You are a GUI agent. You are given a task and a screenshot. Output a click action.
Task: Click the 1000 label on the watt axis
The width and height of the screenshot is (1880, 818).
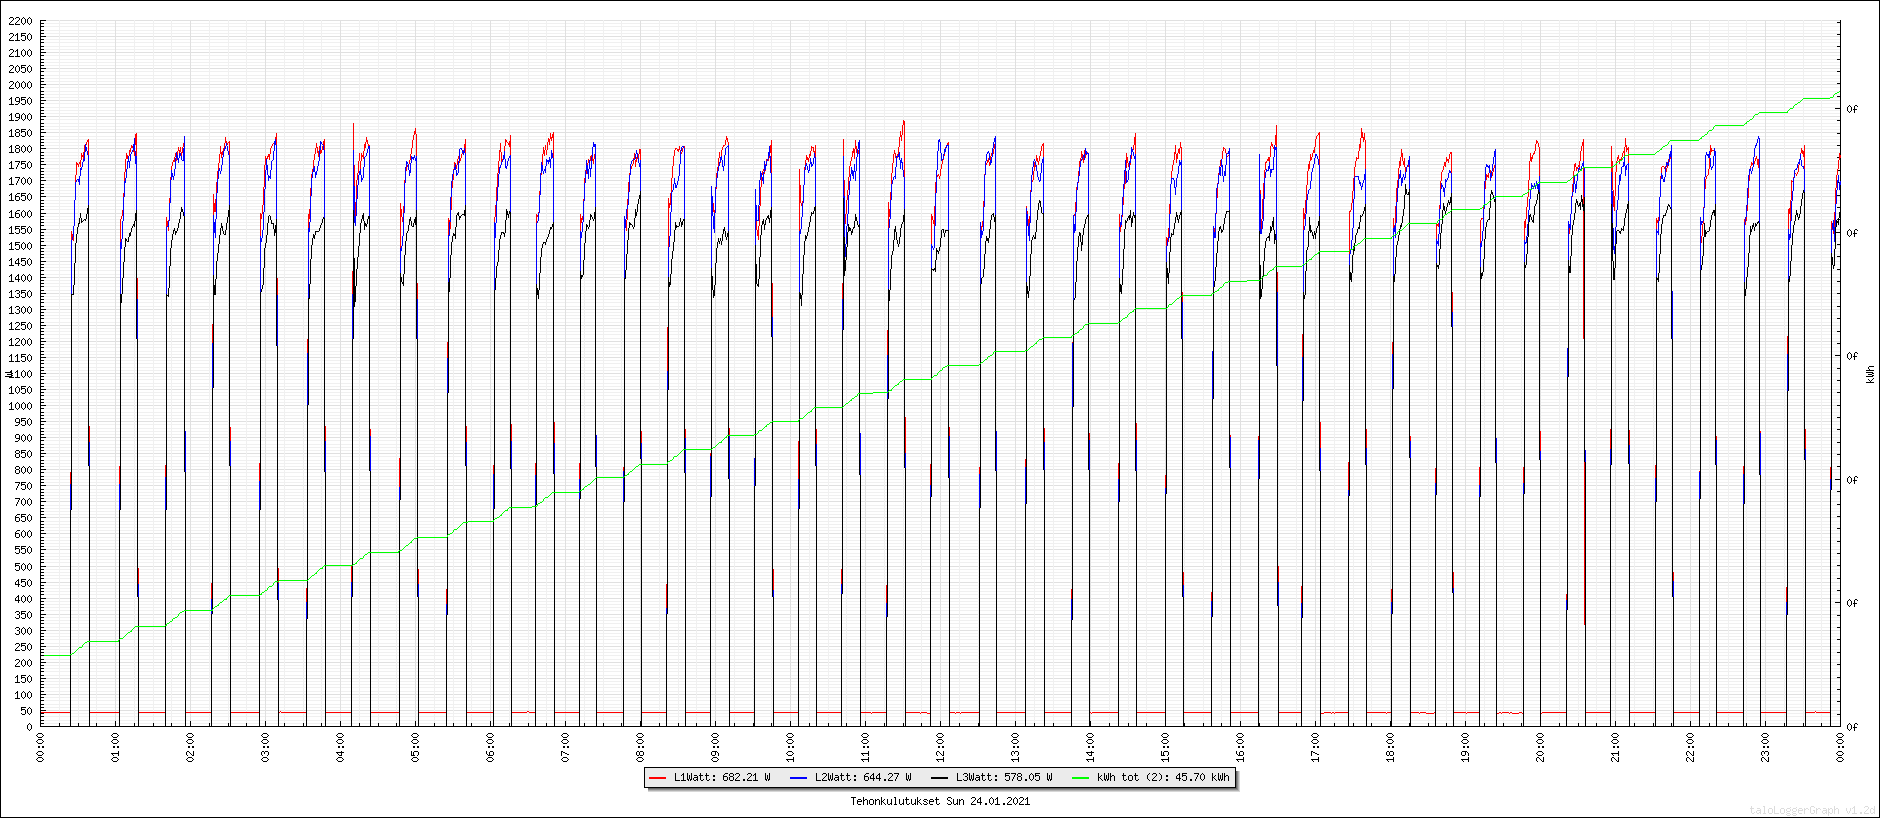coord(20,406)
